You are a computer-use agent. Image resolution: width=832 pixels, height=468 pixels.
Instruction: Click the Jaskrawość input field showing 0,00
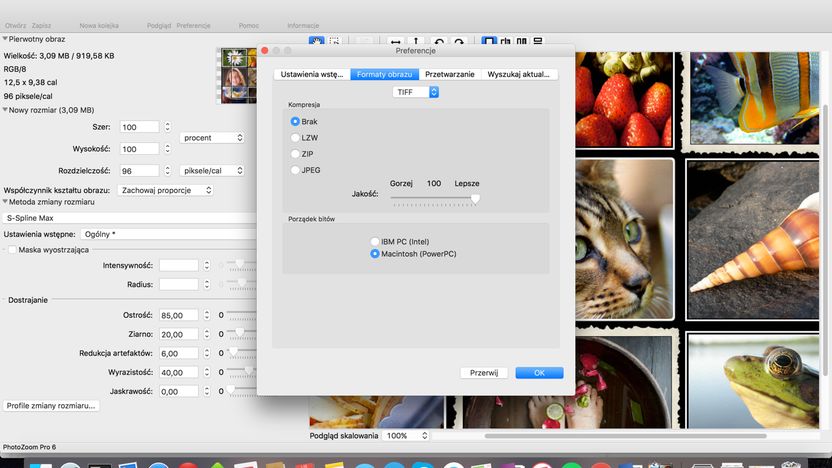[x=179, y=392]
